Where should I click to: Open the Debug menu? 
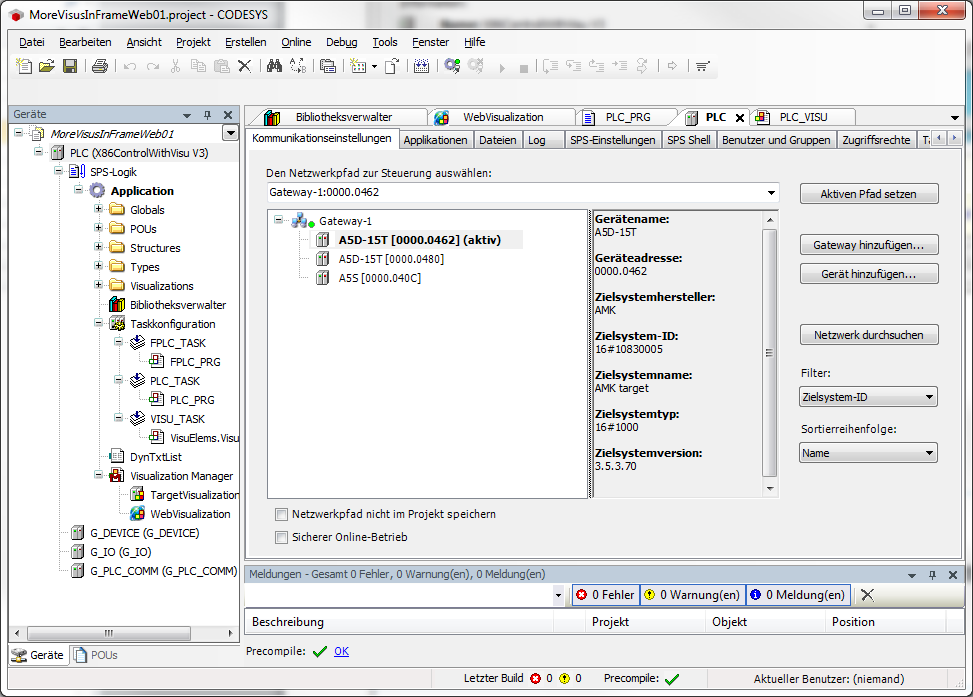pyautogui.click(x=341, y=42)
